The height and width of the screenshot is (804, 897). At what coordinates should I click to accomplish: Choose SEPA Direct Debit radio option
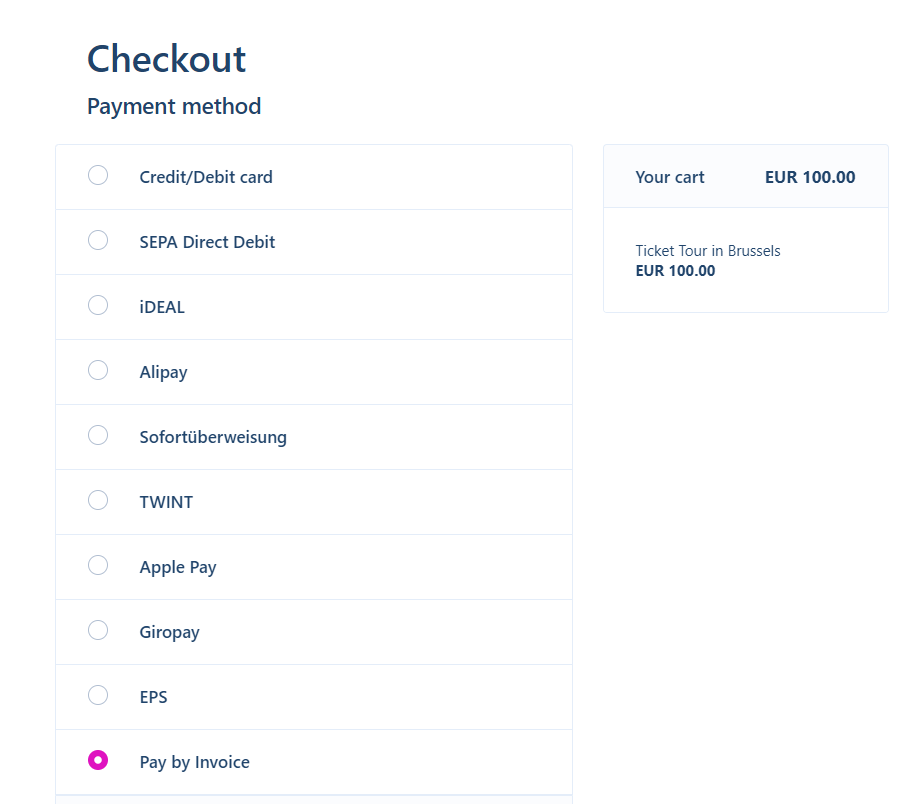click(x=98, y=241)
